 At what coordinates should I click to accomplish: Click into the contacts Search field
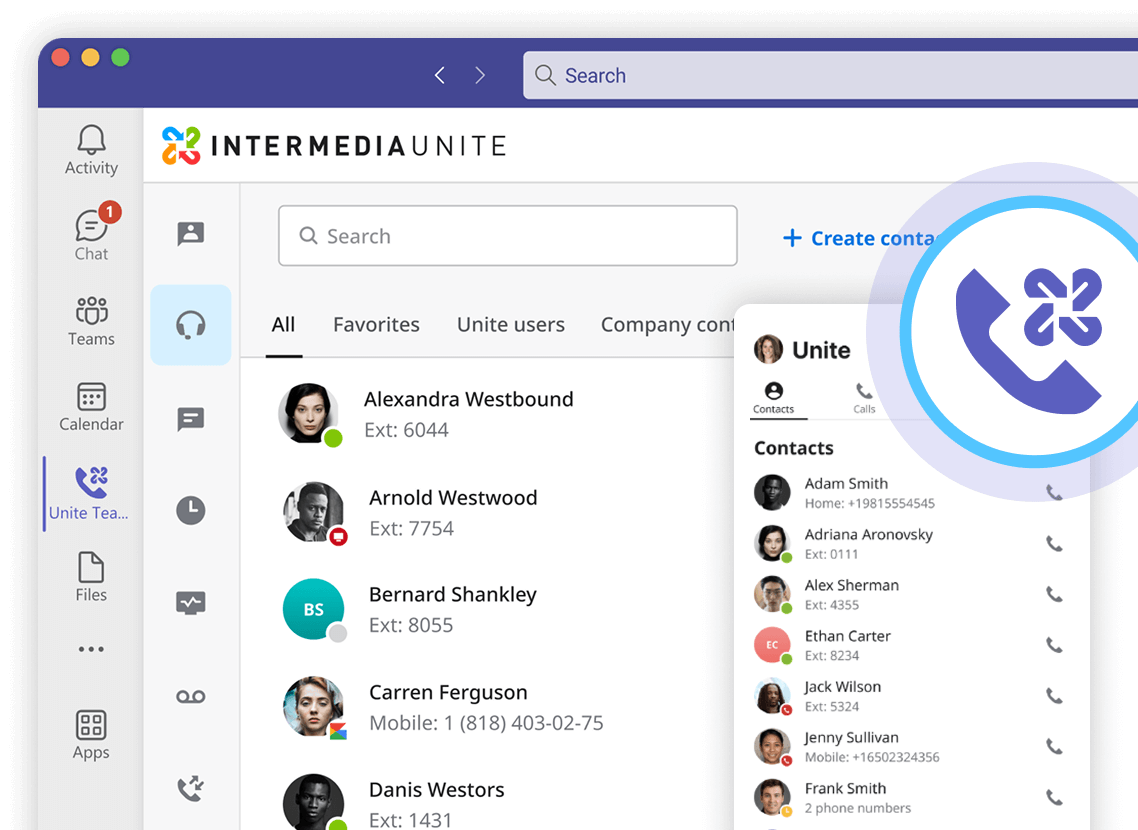point(507,236)
